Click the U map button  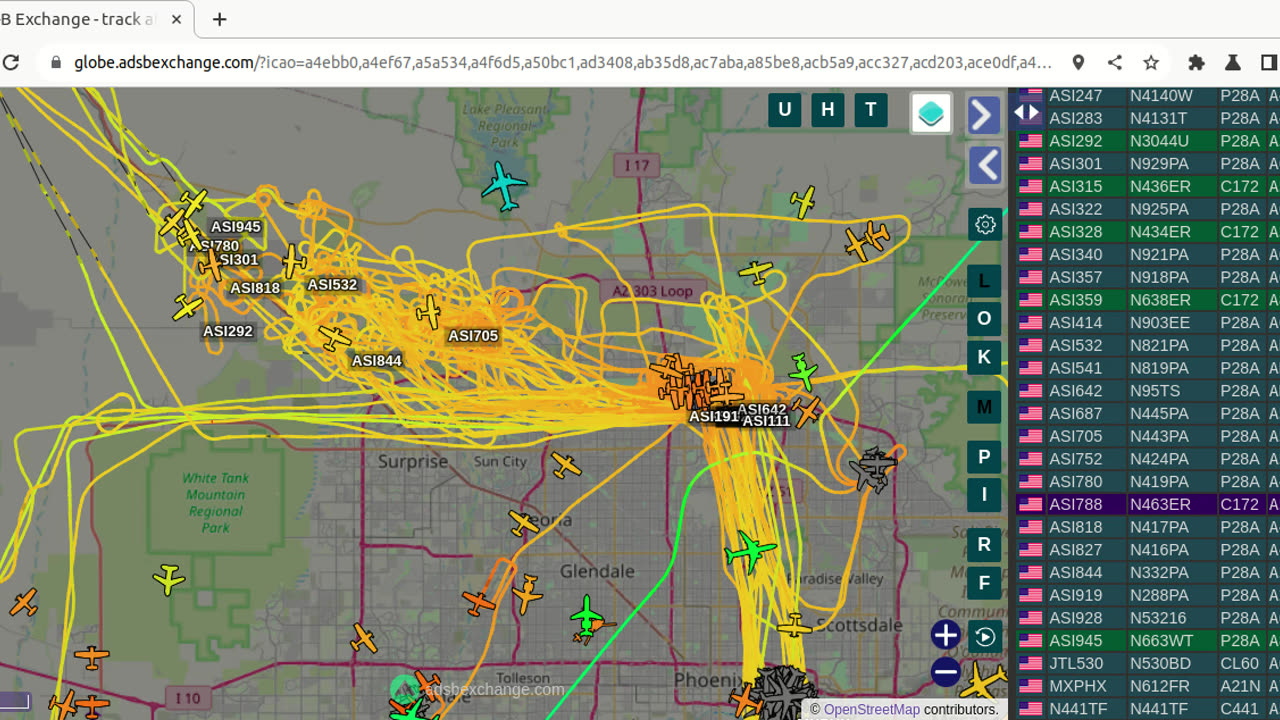tap(785, 110)
